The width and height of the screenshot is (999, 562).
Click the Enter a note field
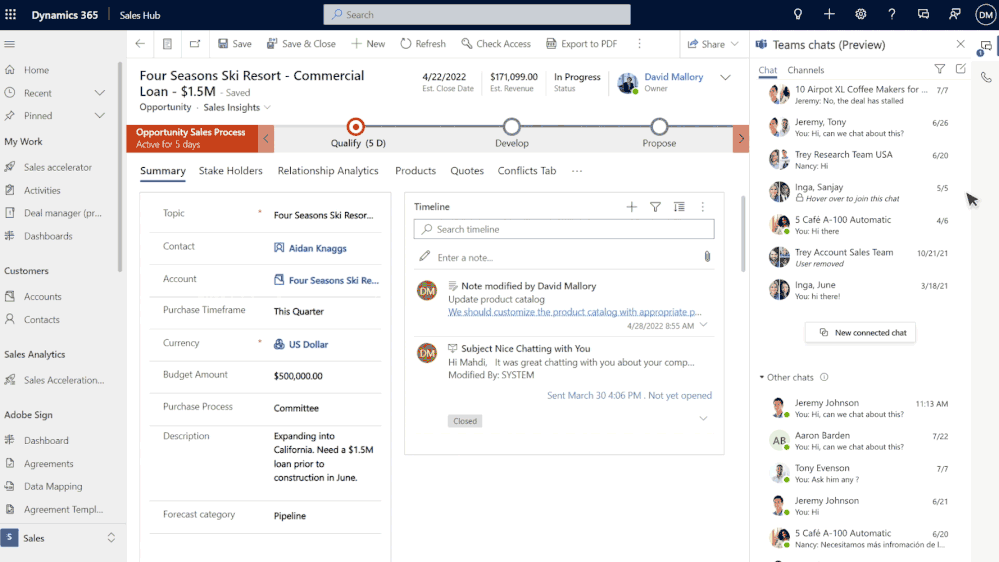[x=564, y=257]
